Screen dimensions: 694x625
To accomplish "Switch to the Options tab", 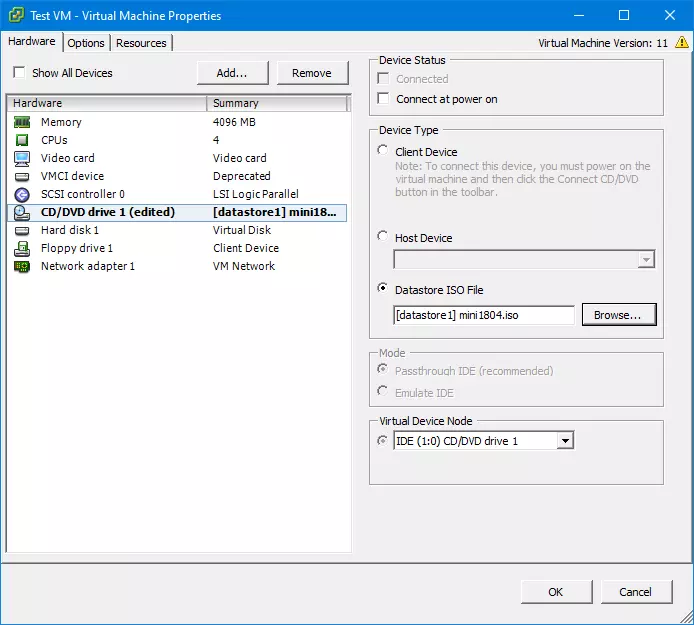I will pyautogui.click(x=86, y=43).
